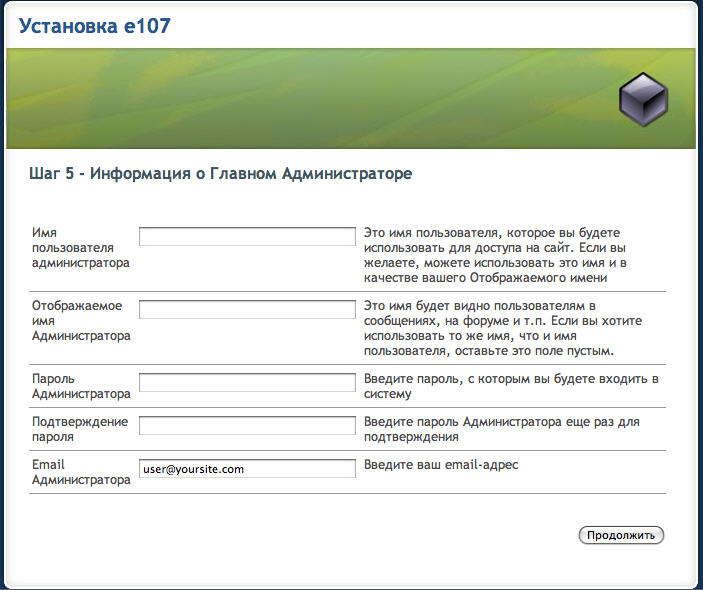Click the 'Введите пароль, с которым' hint
Viewport: 703px width, 590px height.
pos(511,386)
